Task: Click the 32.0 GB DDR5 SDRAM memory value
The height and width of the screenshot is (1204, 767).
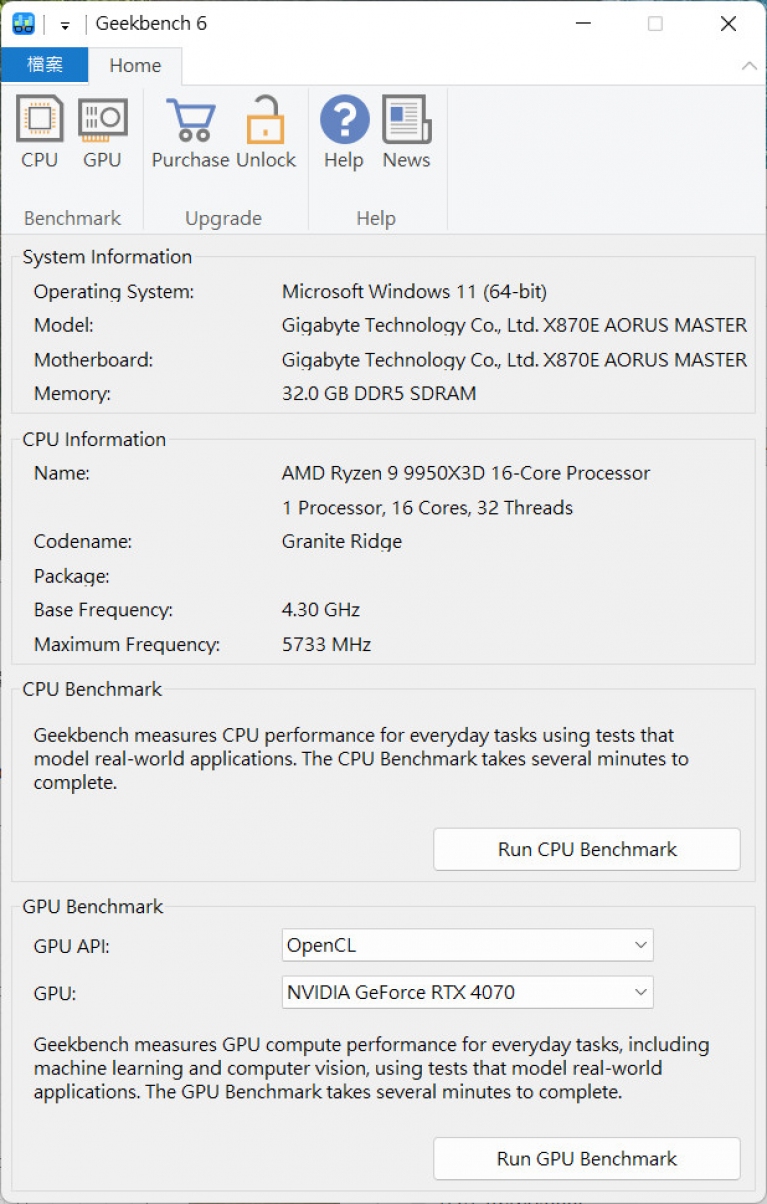Action: click(379, 394)
